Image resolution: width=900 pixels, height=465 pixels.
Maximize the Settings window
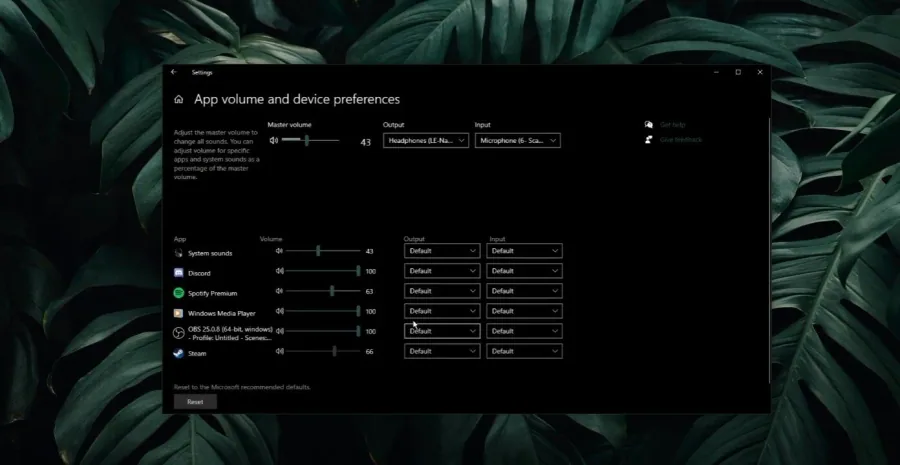(738, 72)
